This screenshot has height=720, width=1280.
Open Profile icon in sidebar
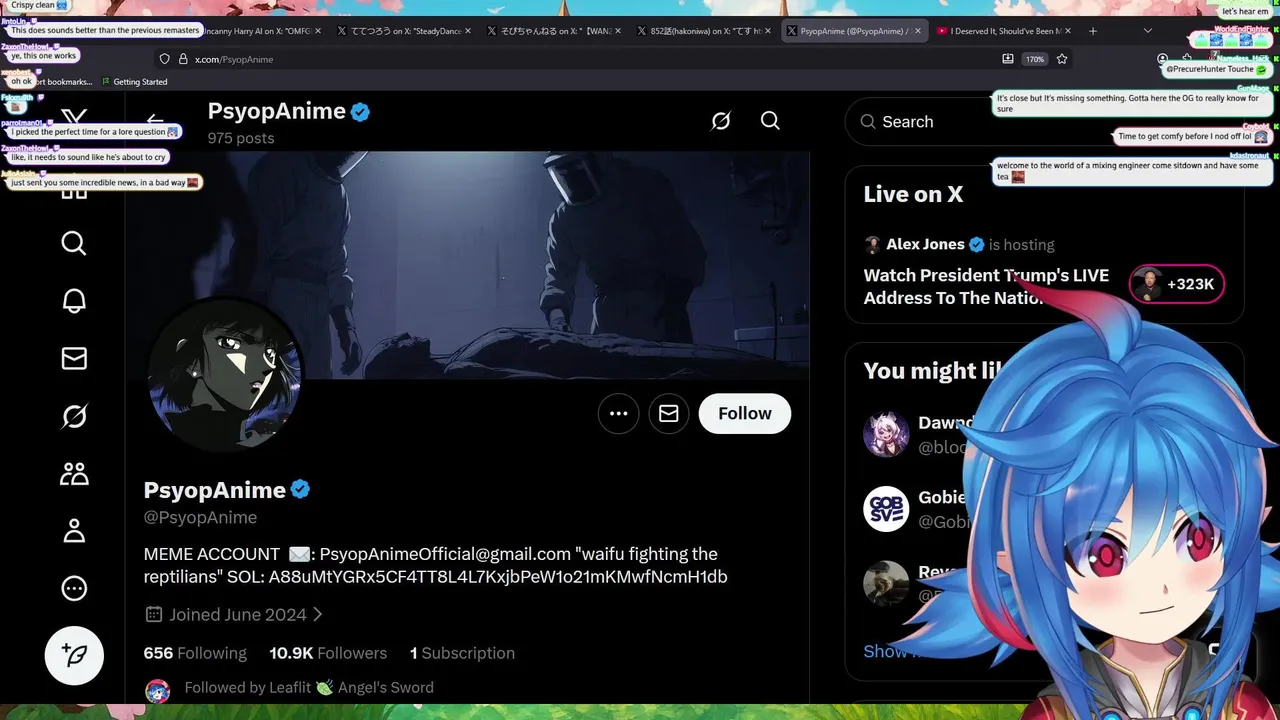[x=74, y=531]
